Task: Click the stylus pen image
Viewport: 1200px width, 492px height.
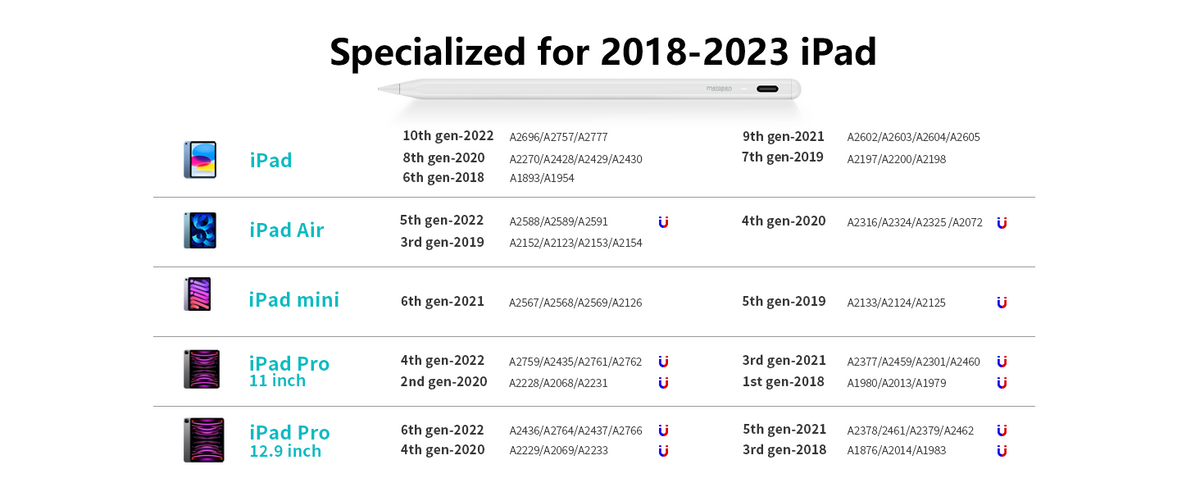Action: pyautogui.click(x=589, y=89)
